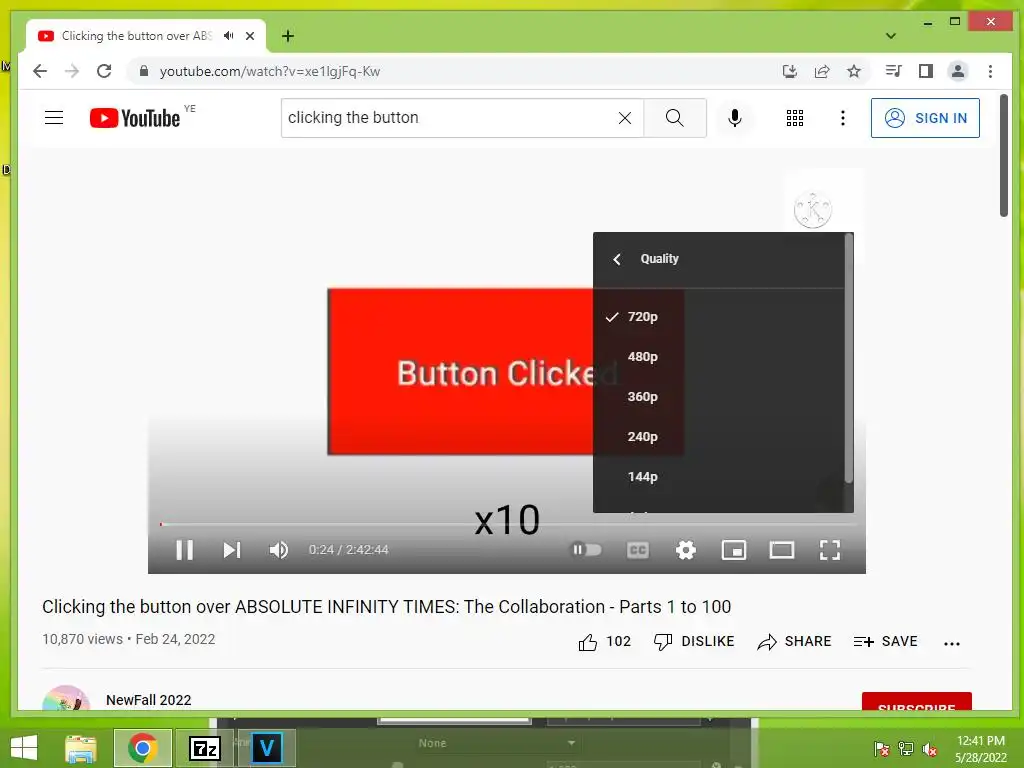Click the search magnifier button

(x=675, y=118)
